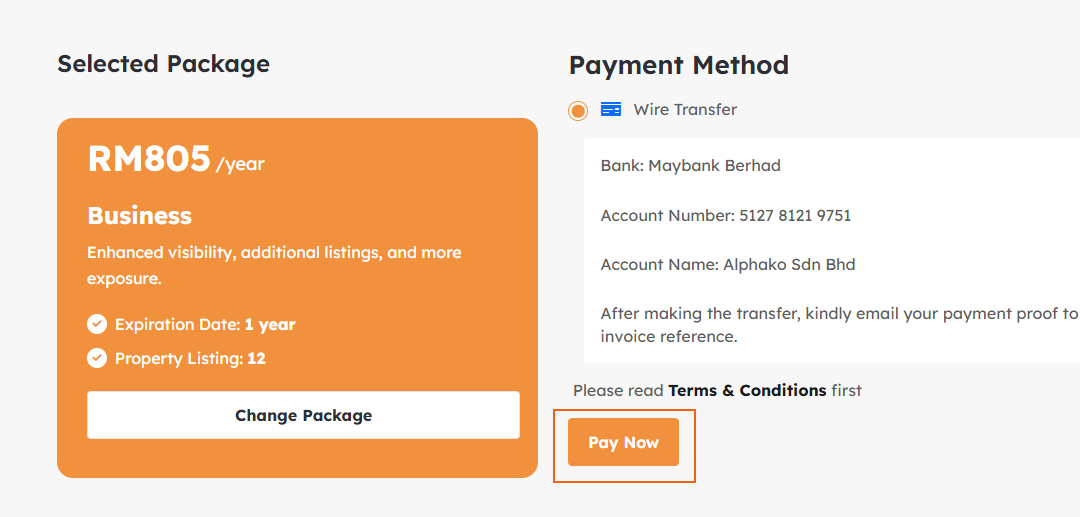Click the Wire Transfer option label
Screen dimensions: 1080x517
click(685, 110)
